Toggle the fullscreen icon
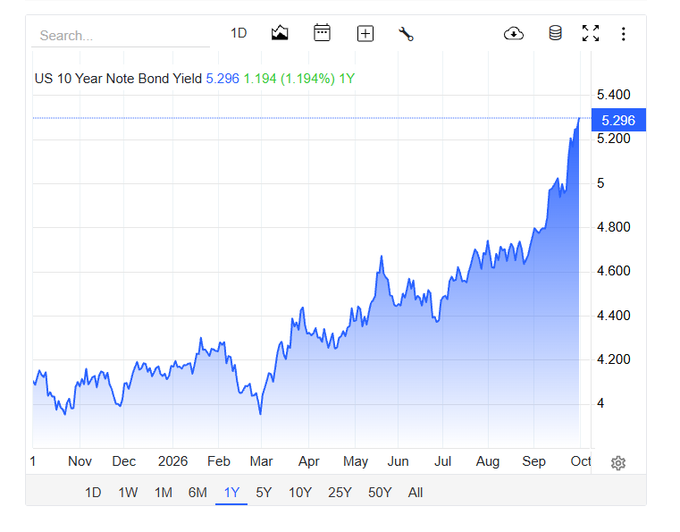Viewport: 680px width, 532px height. pos(591,33)
